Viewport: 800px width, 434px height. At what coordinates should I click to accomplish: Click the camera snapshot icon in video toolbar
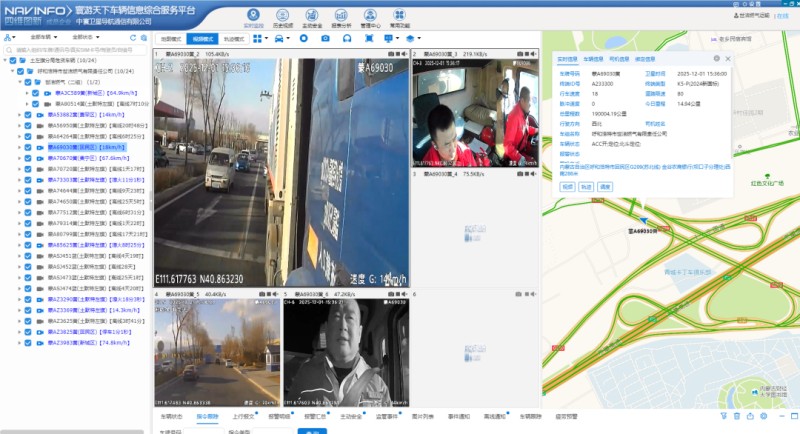[326, 38]
